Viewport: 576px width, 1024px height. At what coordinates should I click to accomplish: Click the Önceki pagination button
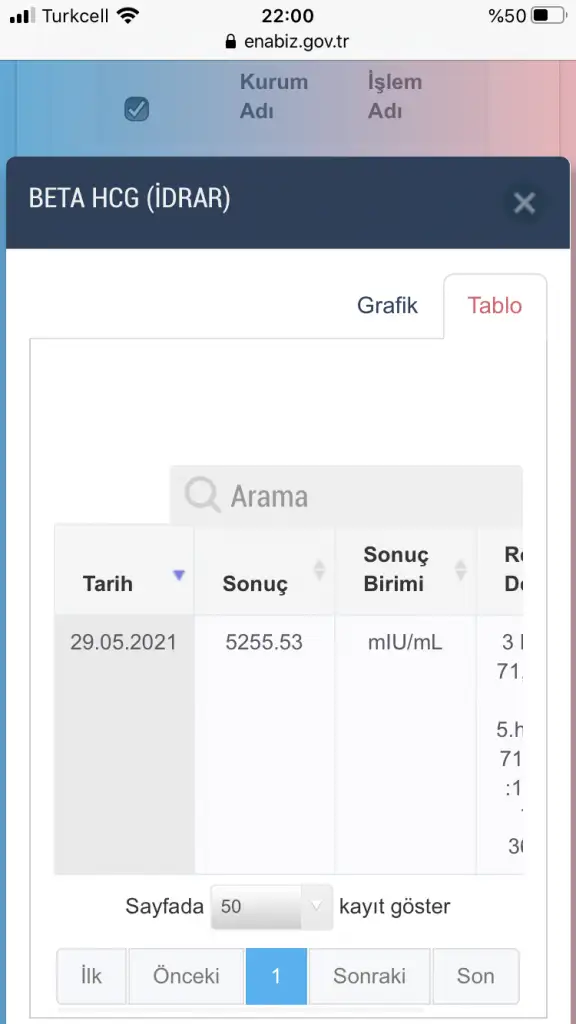tap(186, 976)
